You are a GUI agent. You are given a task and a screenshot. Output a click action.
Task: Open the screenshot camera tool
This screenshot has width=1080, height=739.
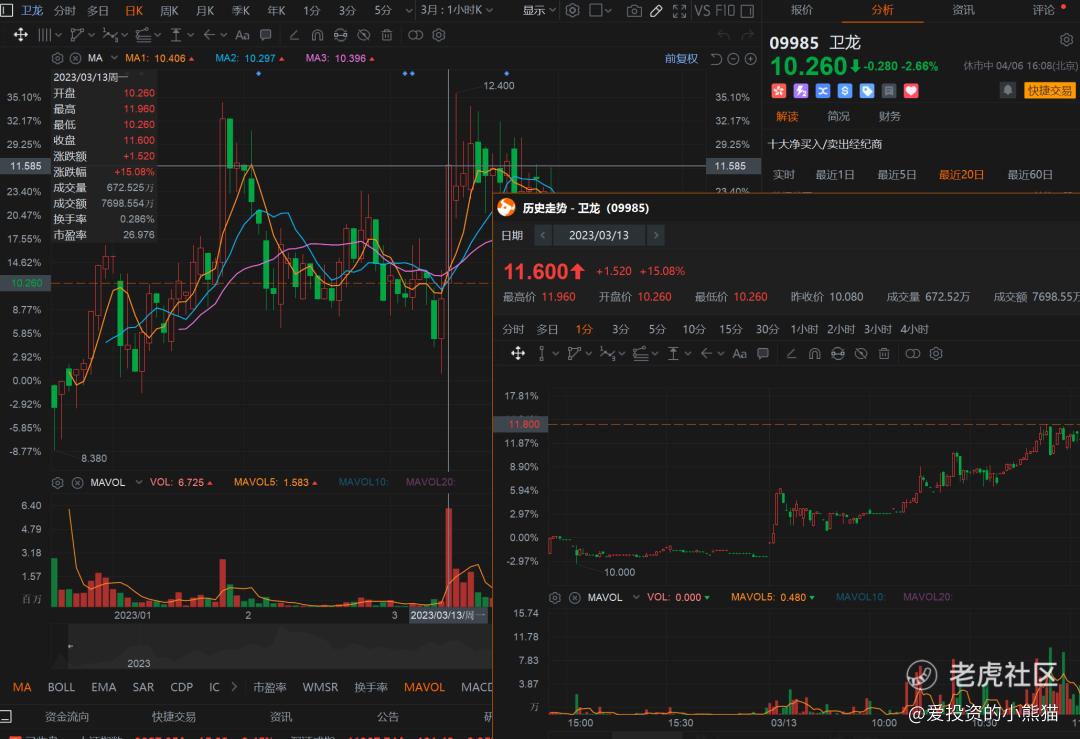coord(634,10)
